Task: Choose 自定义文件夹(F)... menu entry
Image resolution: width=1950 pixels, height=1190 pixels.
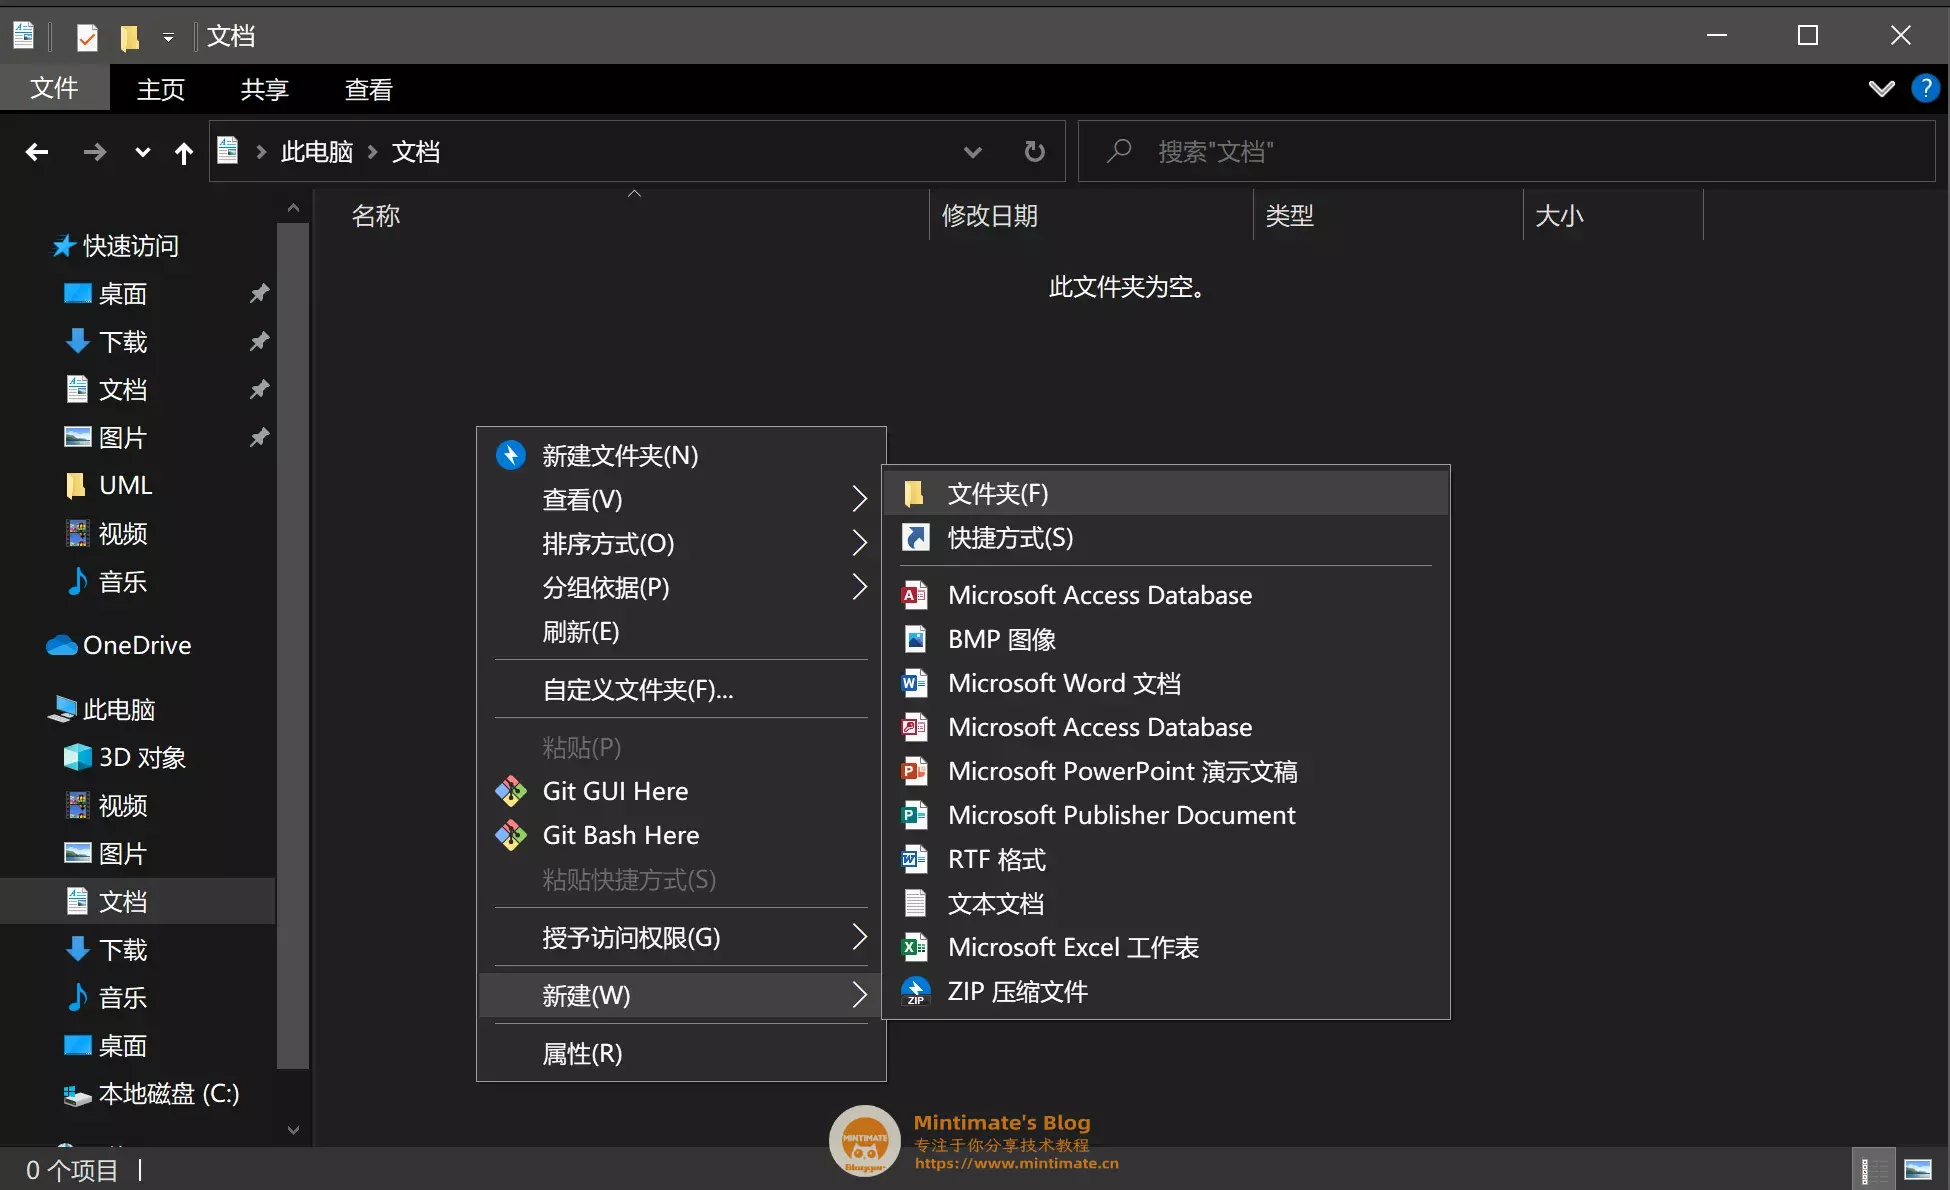Action: pyautogui.click(x=681, y=690)
